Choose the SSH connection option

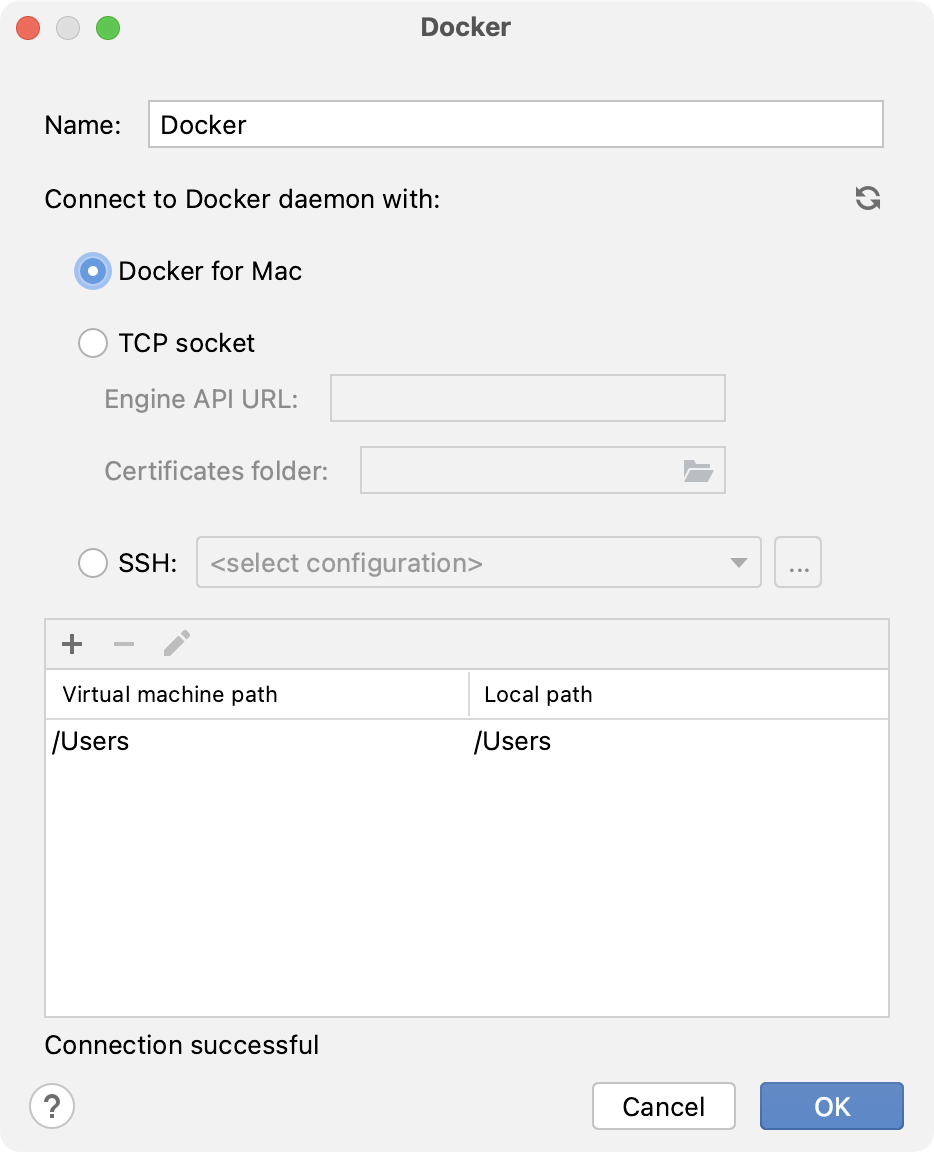coord(92,563)
